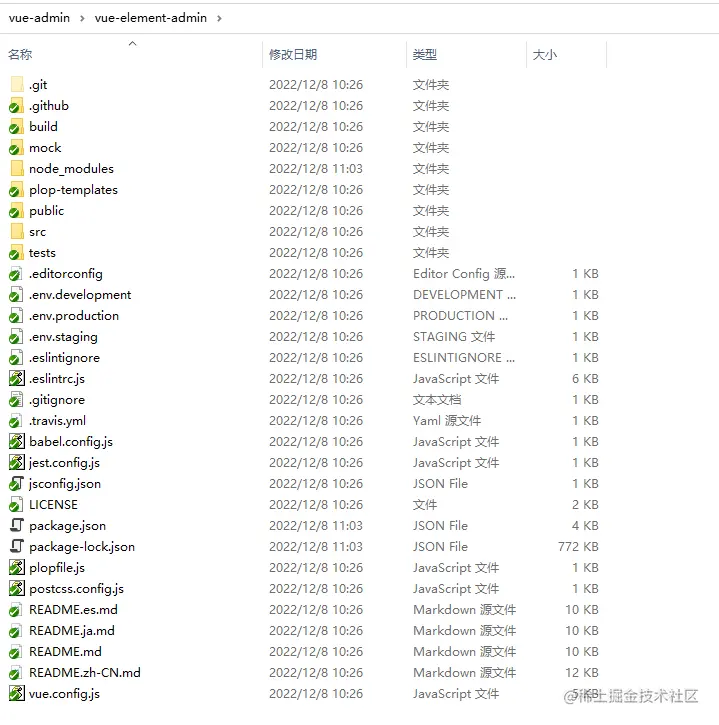Click the vue.config.js file icon

pyautogui.click(x=17, y=694)
